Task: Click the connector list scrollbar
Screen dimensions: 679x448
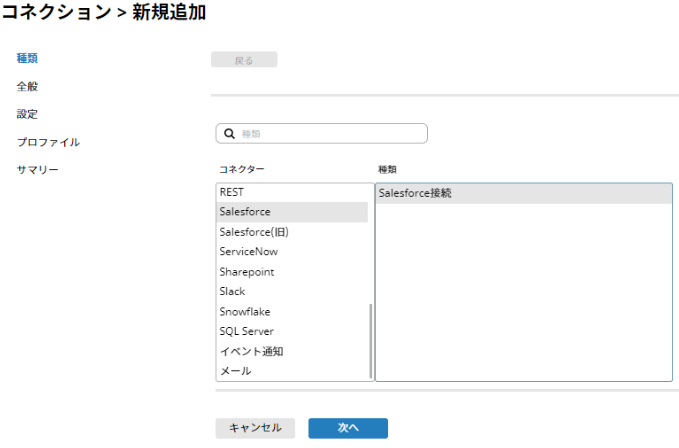Action: tap(371, 341)
